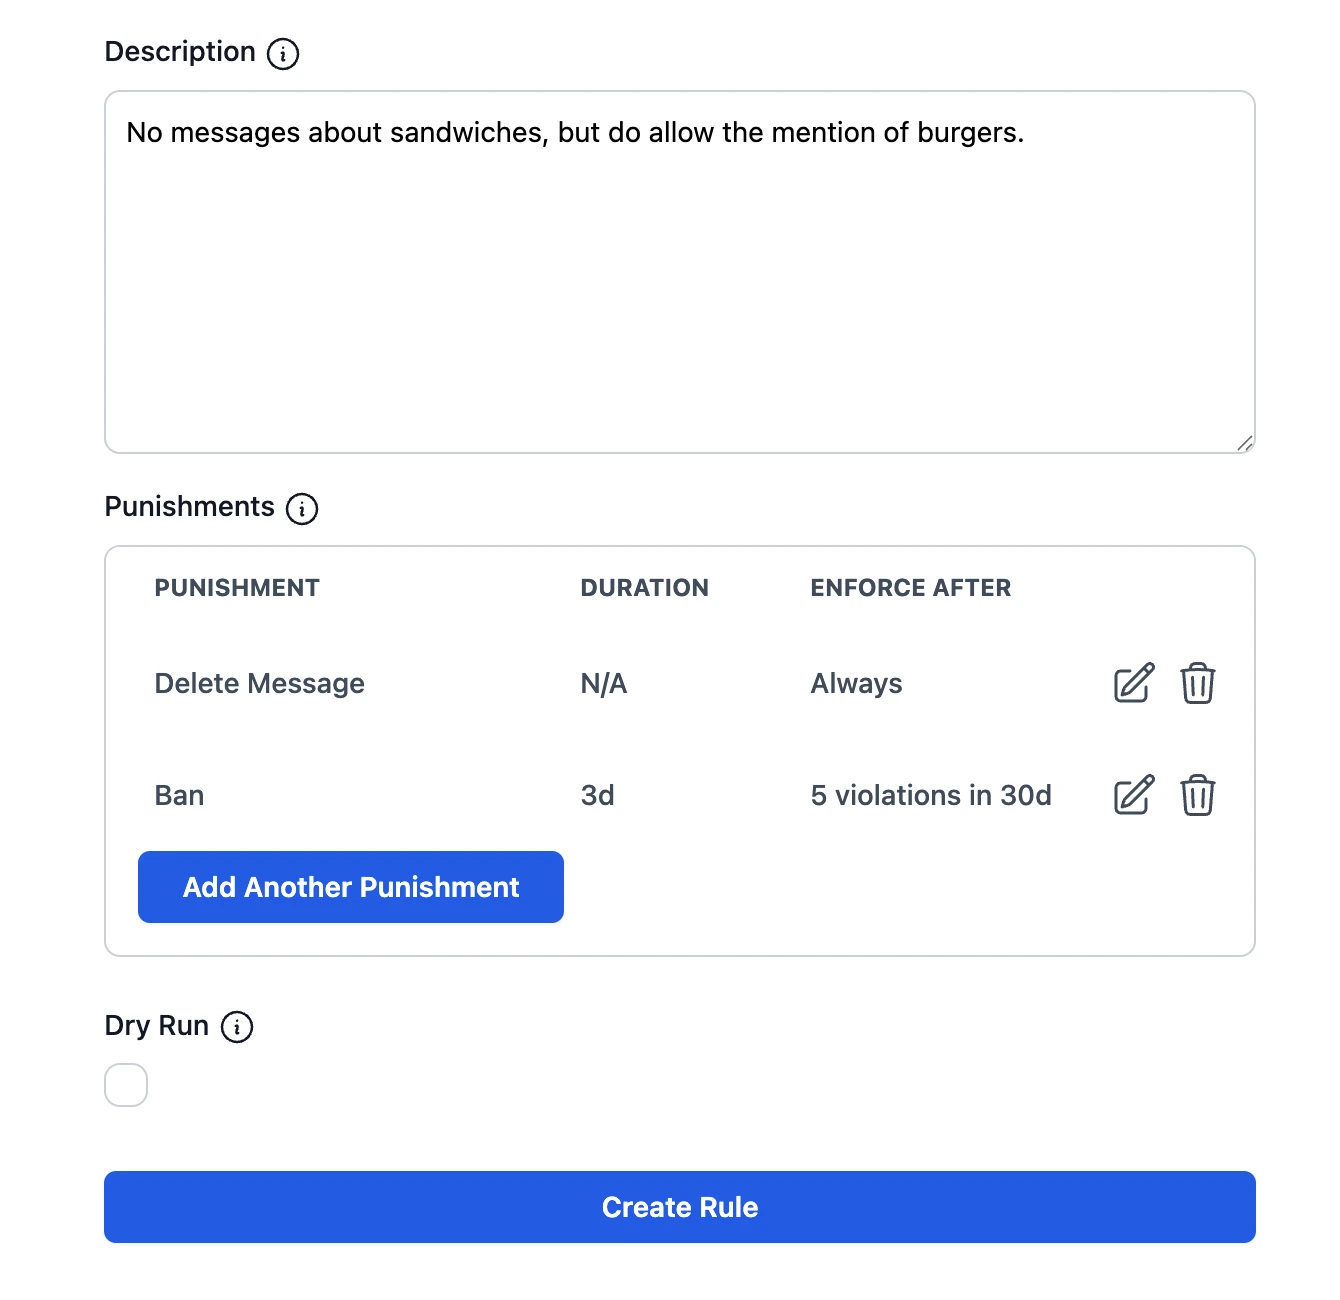This screenshot has height=1300, width=1340.
Task: Click the PUNISHMENT column header
Action: [x=237, y=588]
